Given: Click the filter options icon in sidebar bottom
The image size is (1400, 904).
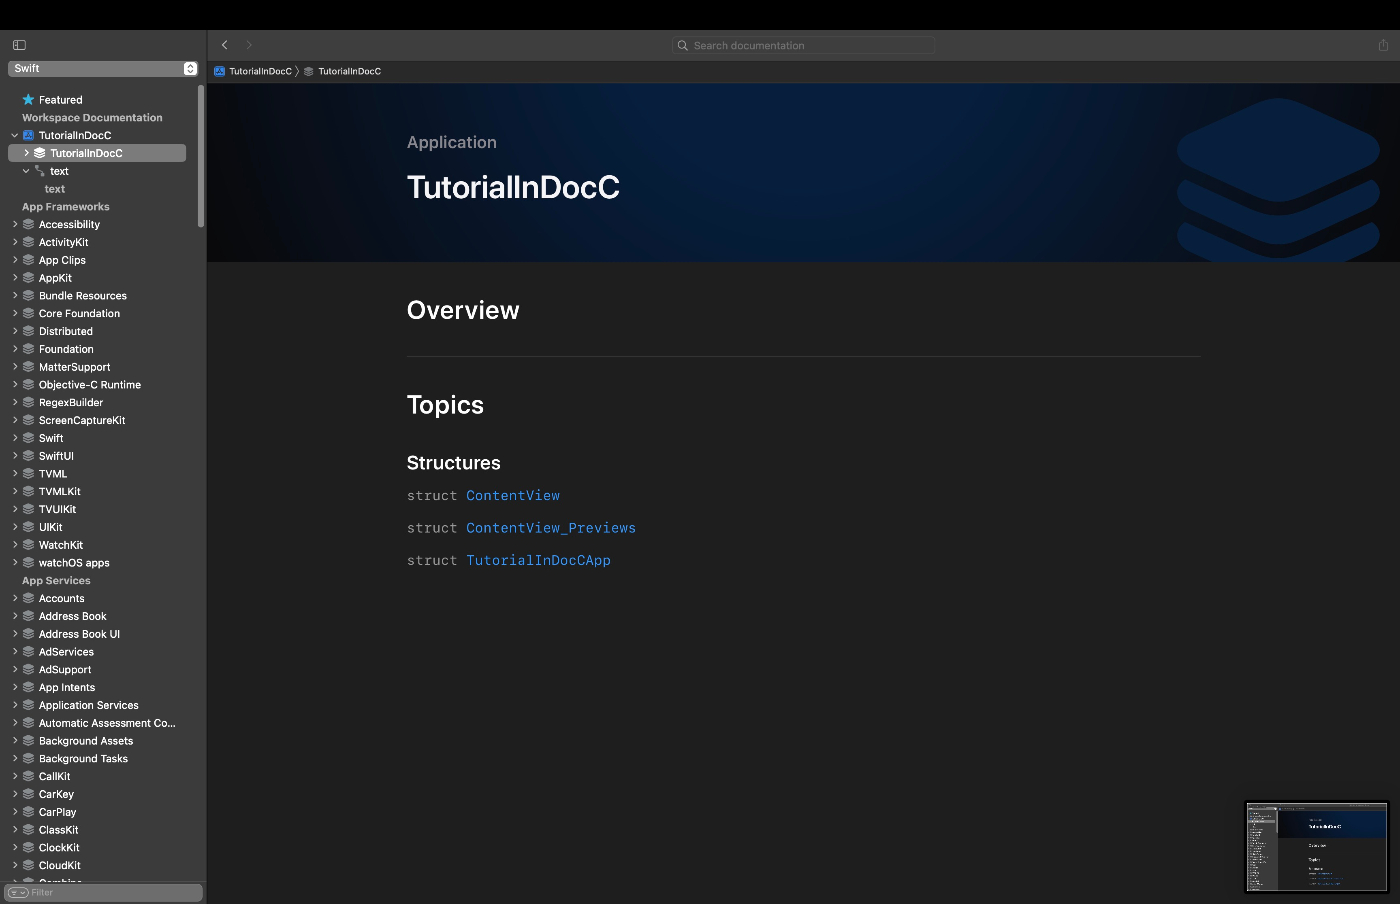Looking at the screenshot, I should tap(18, 893).
